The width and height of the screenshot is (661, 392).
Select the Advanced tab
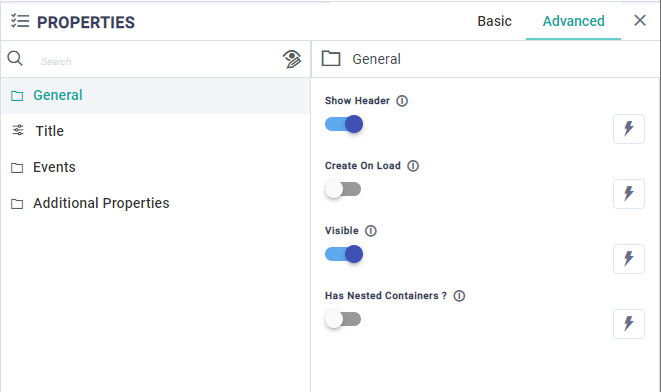[573, 21]
